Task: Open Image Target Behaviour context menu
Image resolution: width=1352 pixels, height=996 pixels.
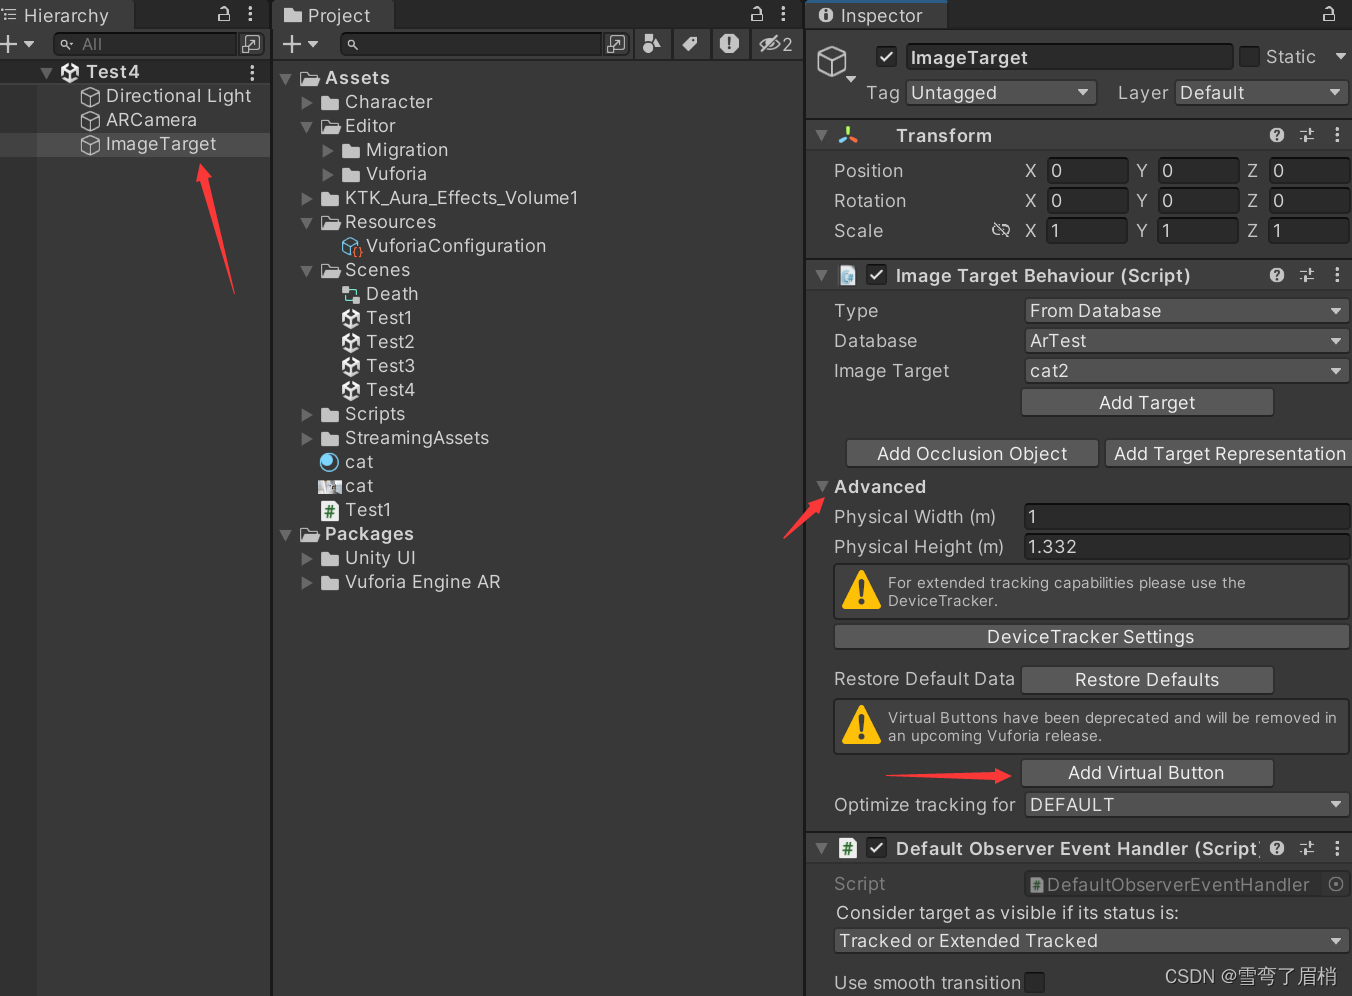Action: (1337, 275)
